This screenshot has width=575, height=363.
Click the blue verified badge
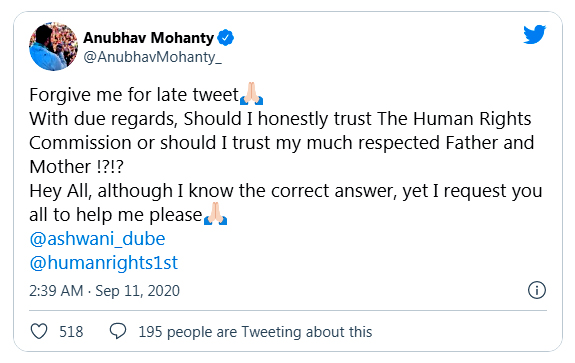pos(225,38)
